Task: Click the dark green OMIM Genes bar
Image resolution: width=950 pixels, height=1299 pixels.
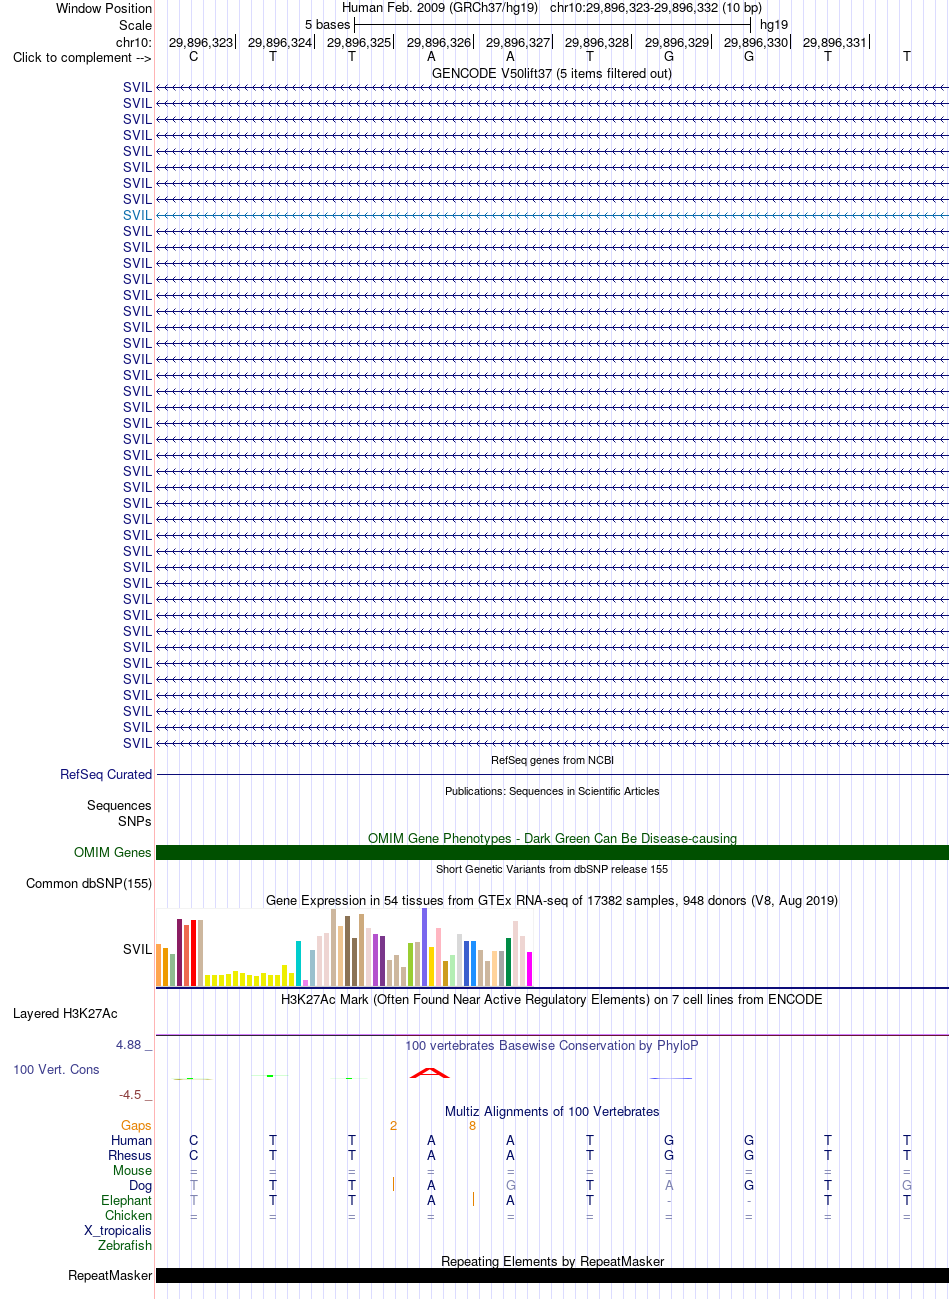Action: [x=552, y=852]
